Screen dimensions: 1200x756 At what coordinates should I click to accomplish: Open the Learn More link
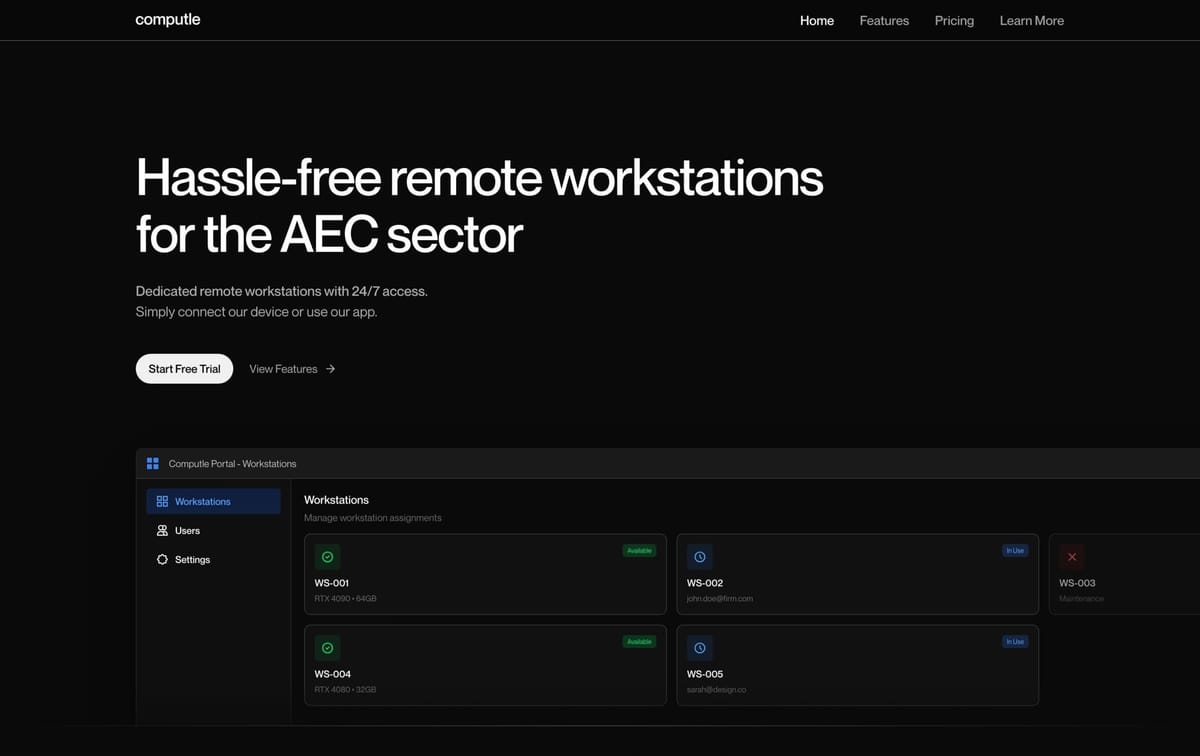1031,20
